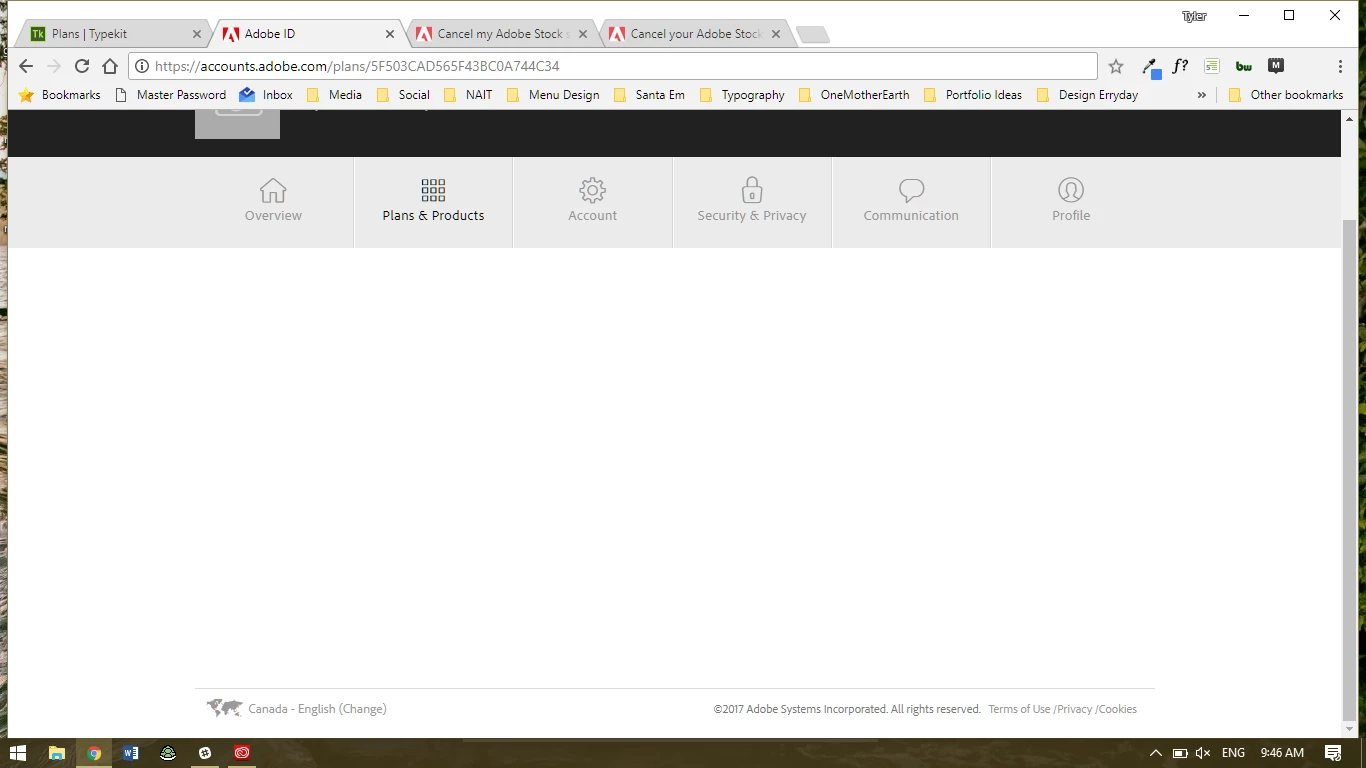Open the Terms of Use link
Image resolution: width=1366 pixels, height=768 pixels.
pos(1019,709)
